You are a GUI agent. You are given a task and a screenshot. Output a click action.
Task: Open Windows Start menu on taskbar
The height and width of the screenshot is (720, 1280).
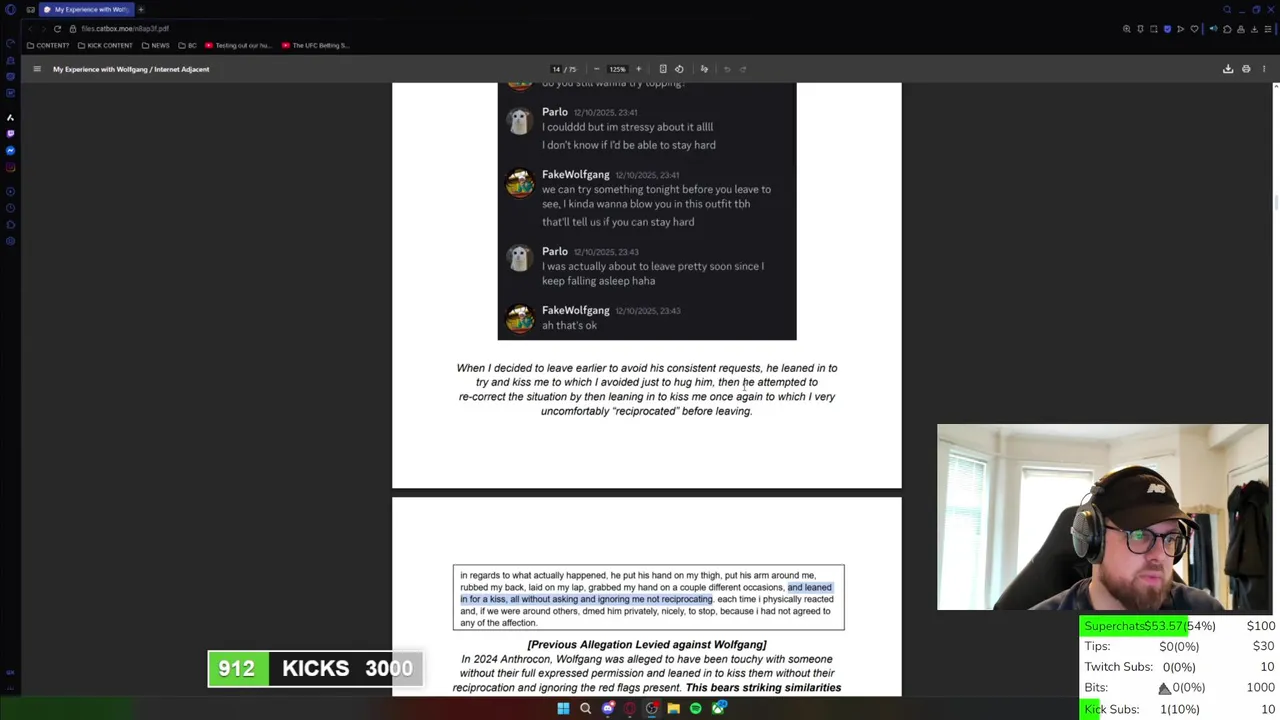[x=563, y=709]
